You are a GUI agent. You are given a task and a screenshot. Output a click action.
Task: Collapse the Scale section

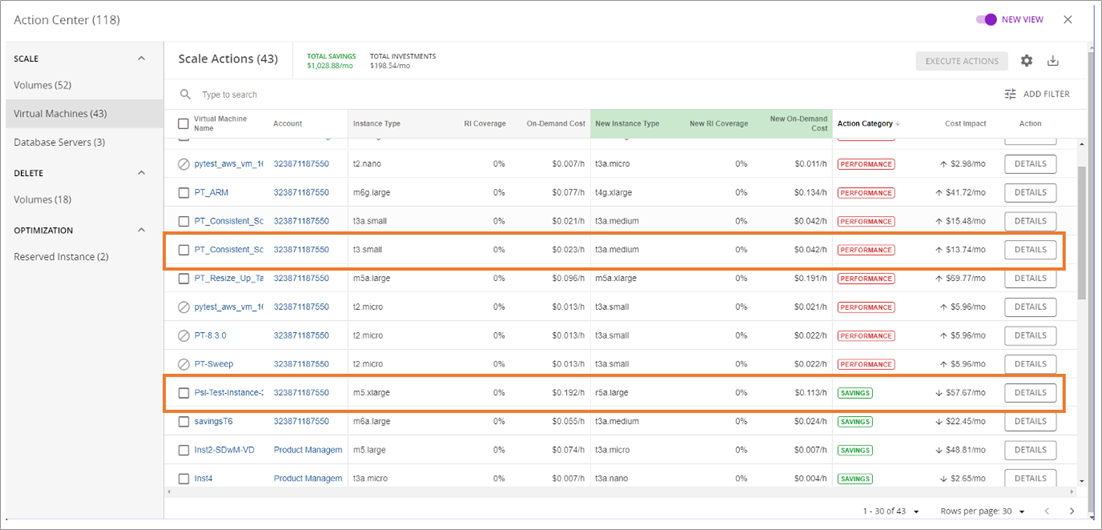click(x=141, y=59)
